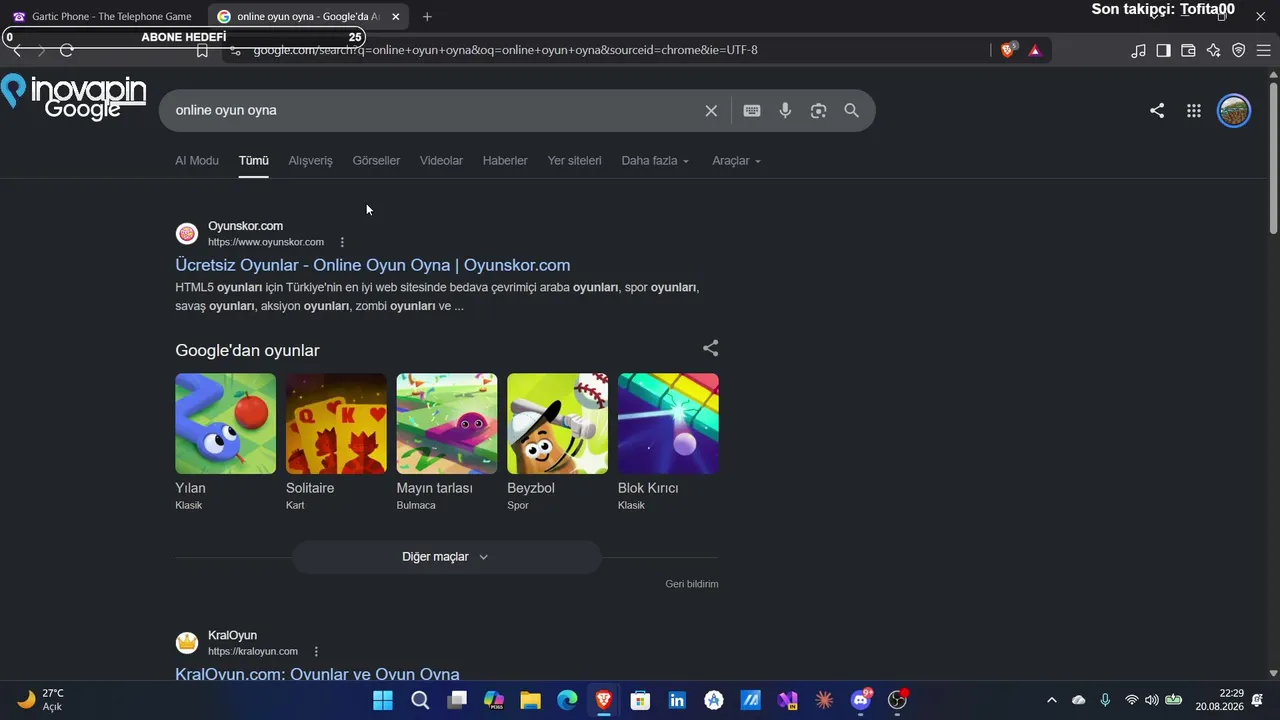Play the Blok Kırıcı game
Screen dimensions: 1280x720
coord(668,424)
